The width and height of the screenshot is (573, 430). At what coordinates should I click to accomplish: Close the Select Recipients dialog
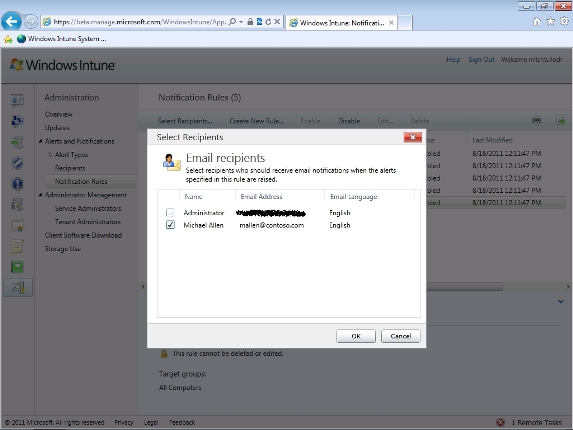click(x=413, y=137)
